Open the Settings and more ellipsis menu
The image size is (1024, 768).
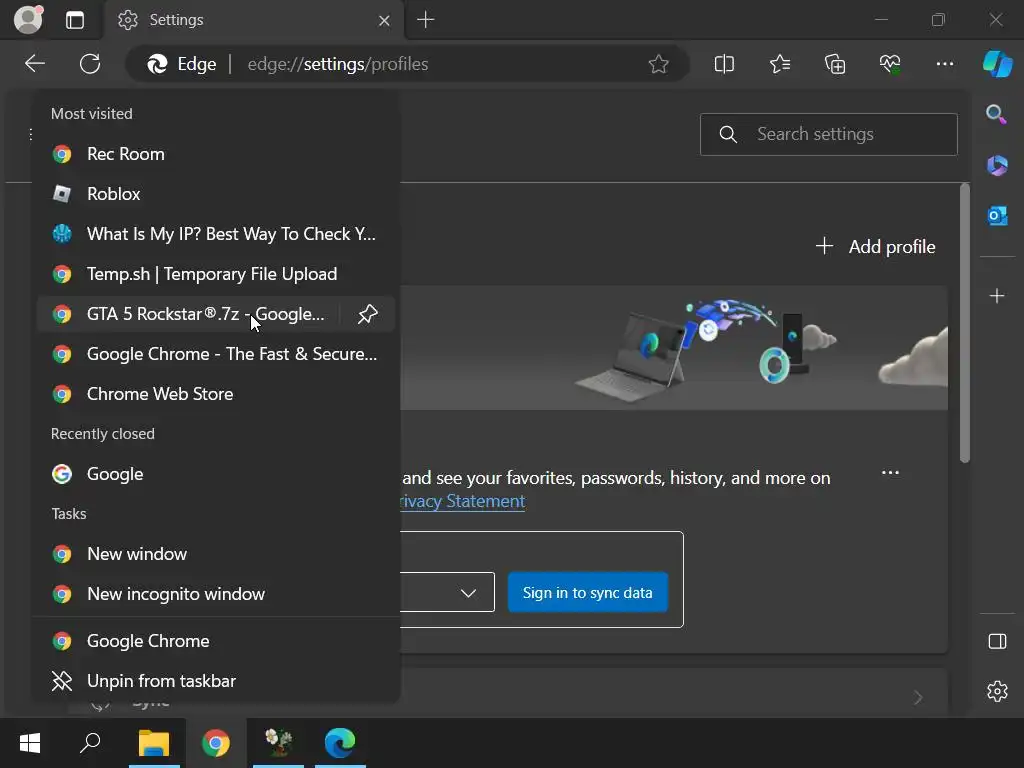tap(944, 64)
